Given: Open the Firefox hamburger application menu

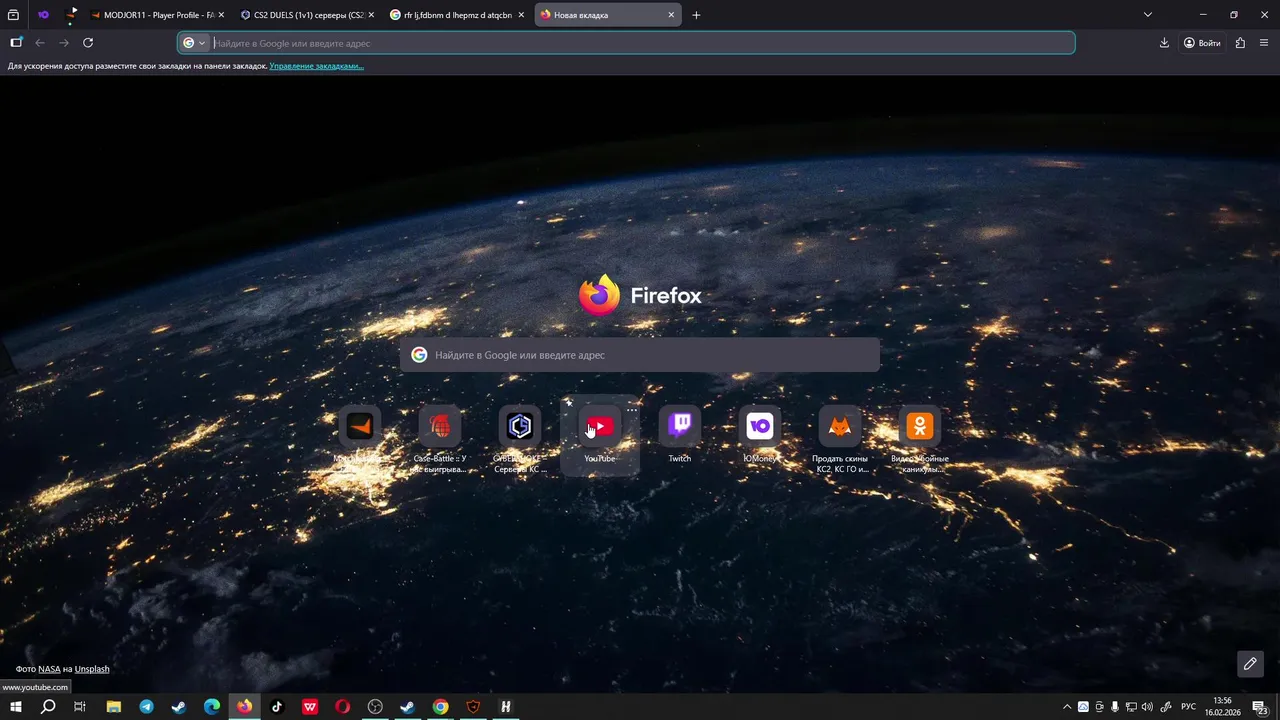Looking at the screenshot, I should click(1264, 43).
